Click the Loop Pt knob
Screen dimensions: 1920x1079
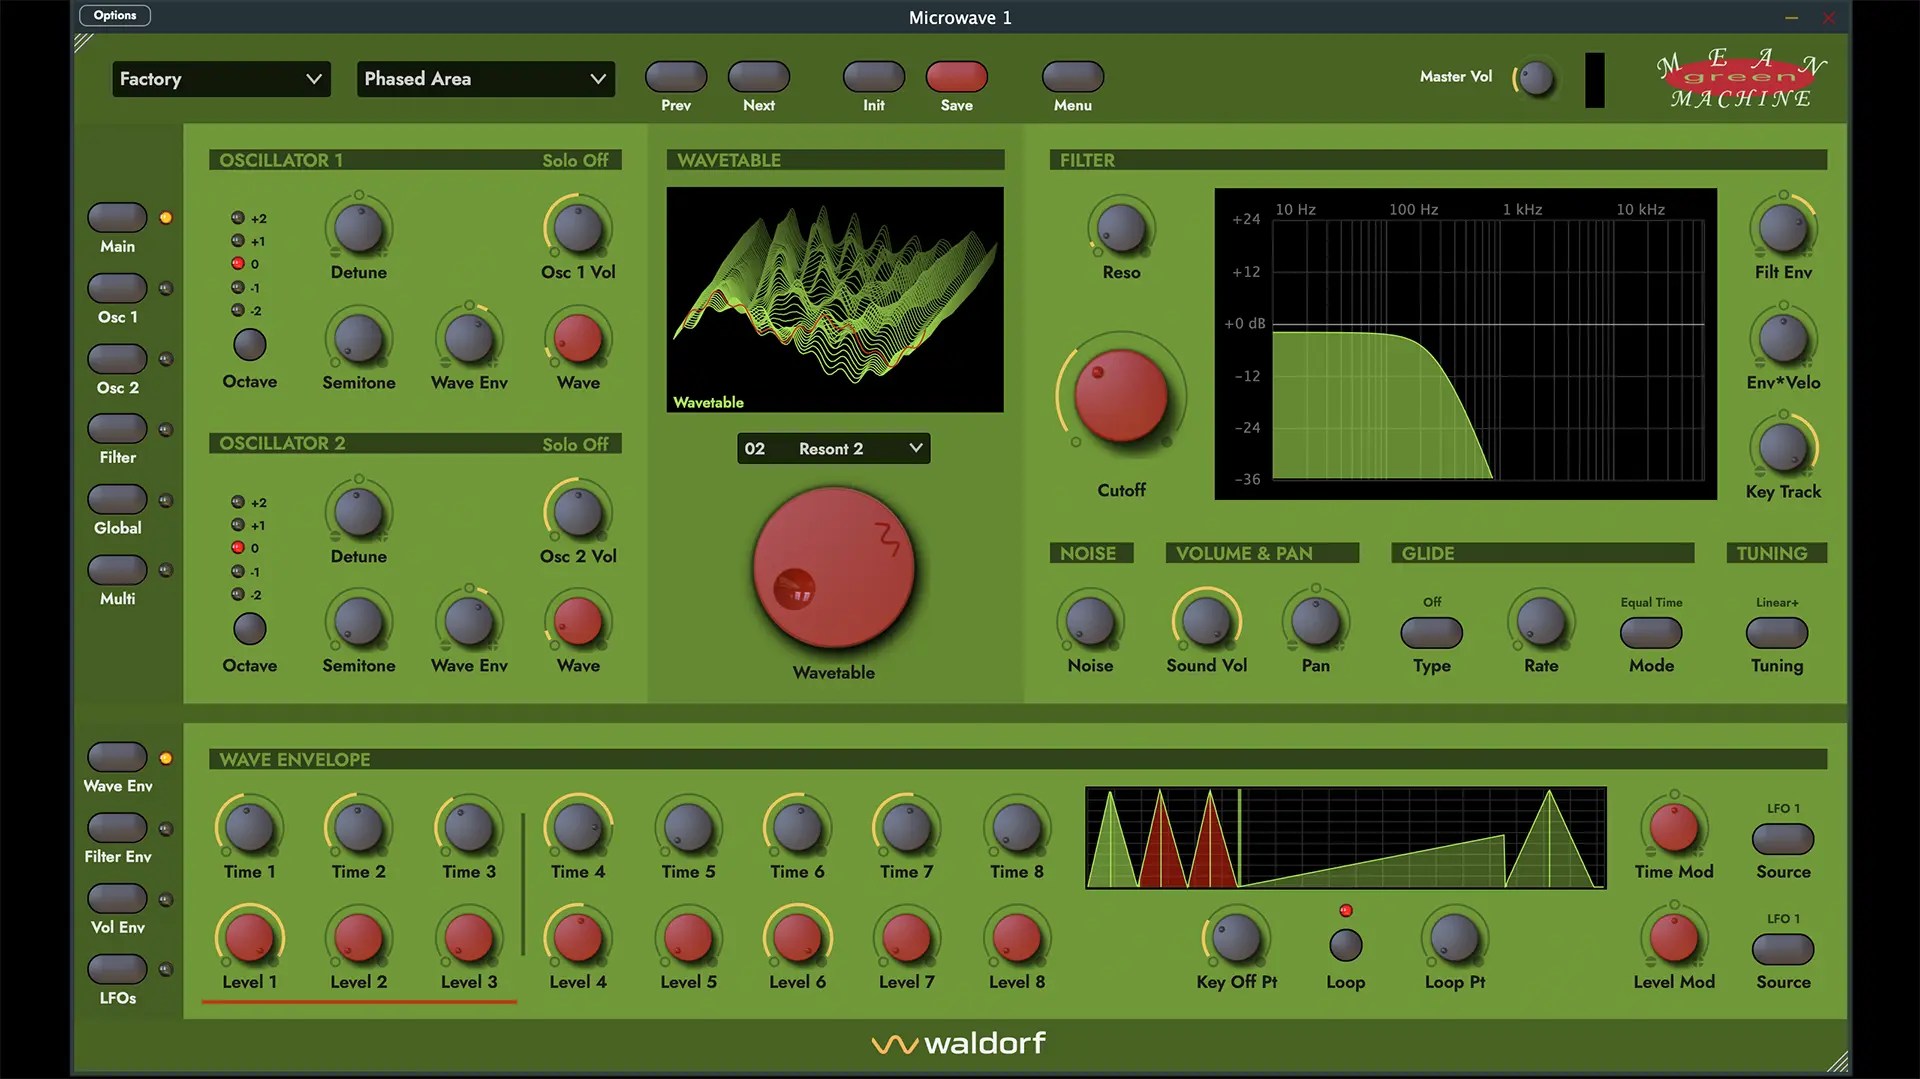tap(1455, 938)
